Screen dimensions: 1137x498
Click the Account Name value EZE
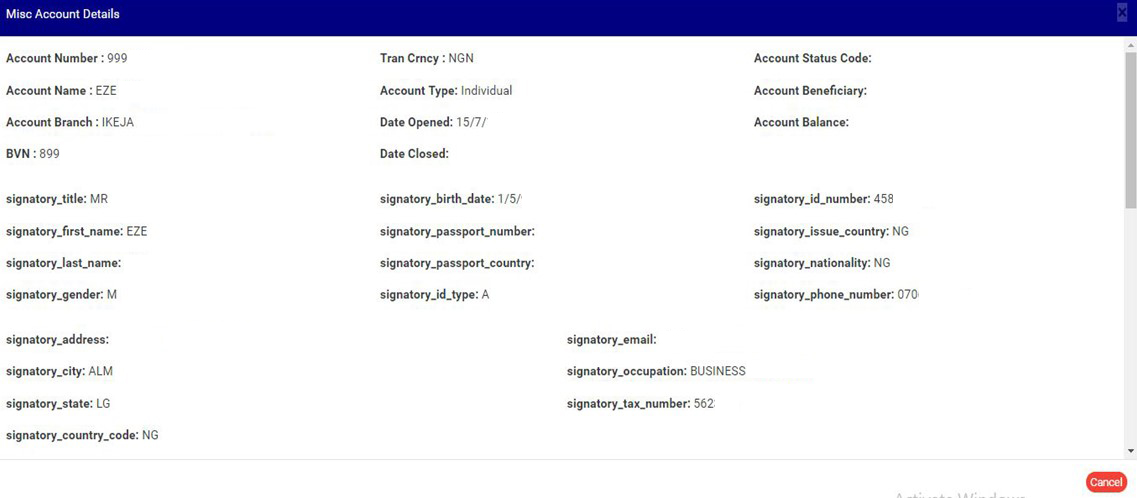(106, 91)
